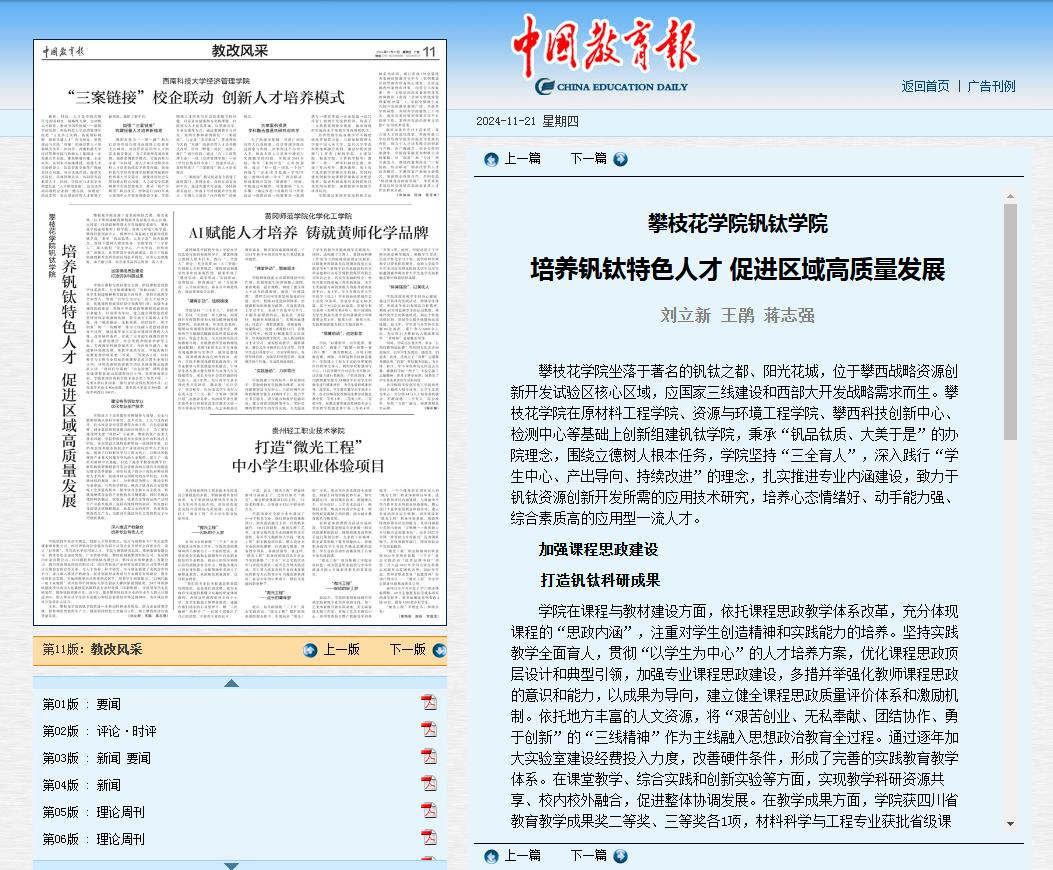Click the bottom 上一篇 round arrow icon
1053x870 pixels.
[x=491, y=856]
